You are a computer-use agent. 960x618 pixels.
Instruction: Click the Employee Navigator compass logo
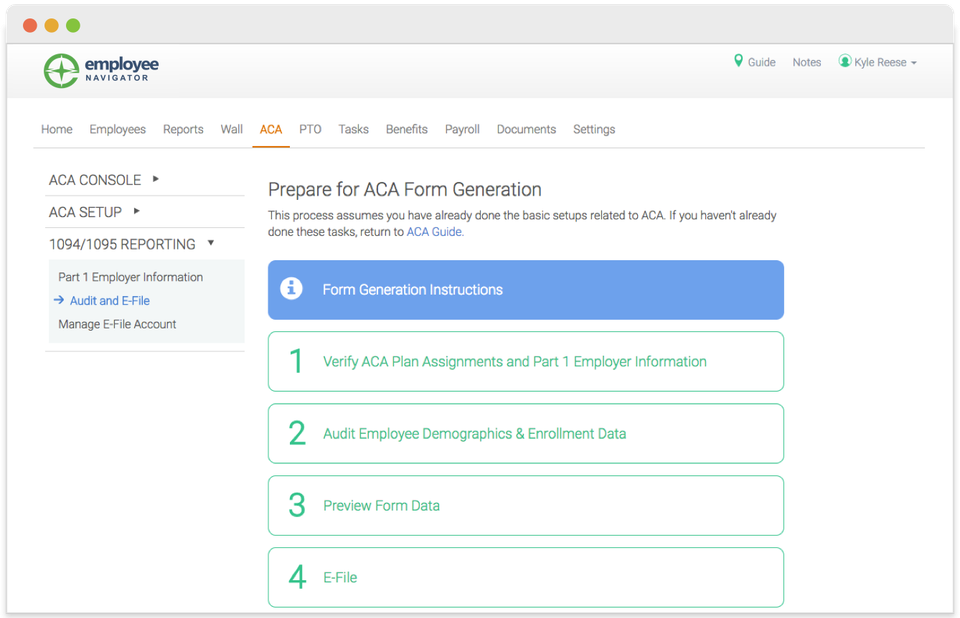click(x=60, y=71)
